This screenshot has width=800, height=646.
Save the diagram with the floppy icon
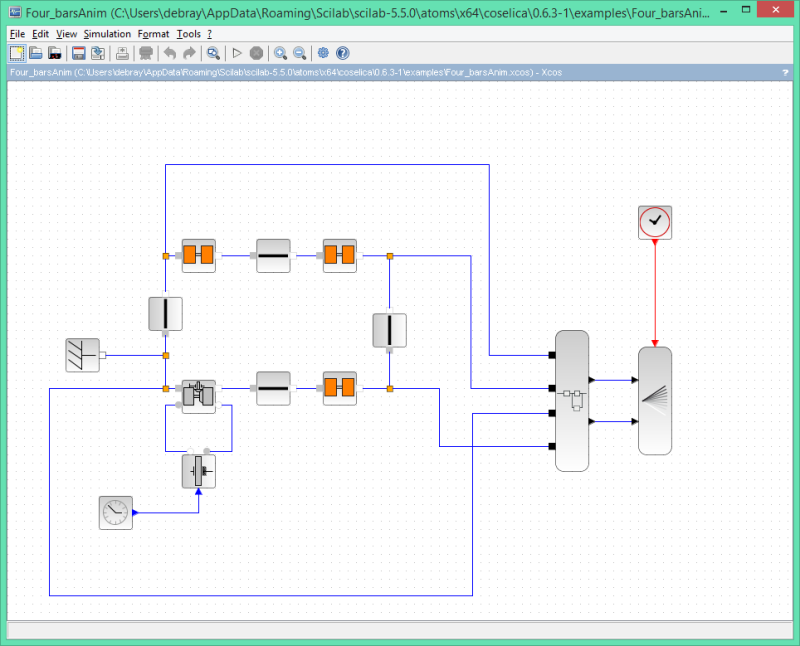(x=79, y=53)
